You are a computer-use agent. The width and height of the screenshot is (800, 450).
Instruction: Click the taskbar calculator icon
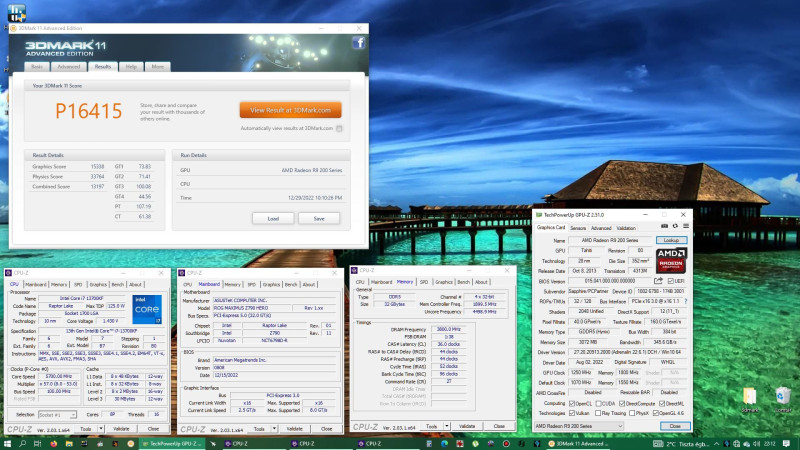429,444
